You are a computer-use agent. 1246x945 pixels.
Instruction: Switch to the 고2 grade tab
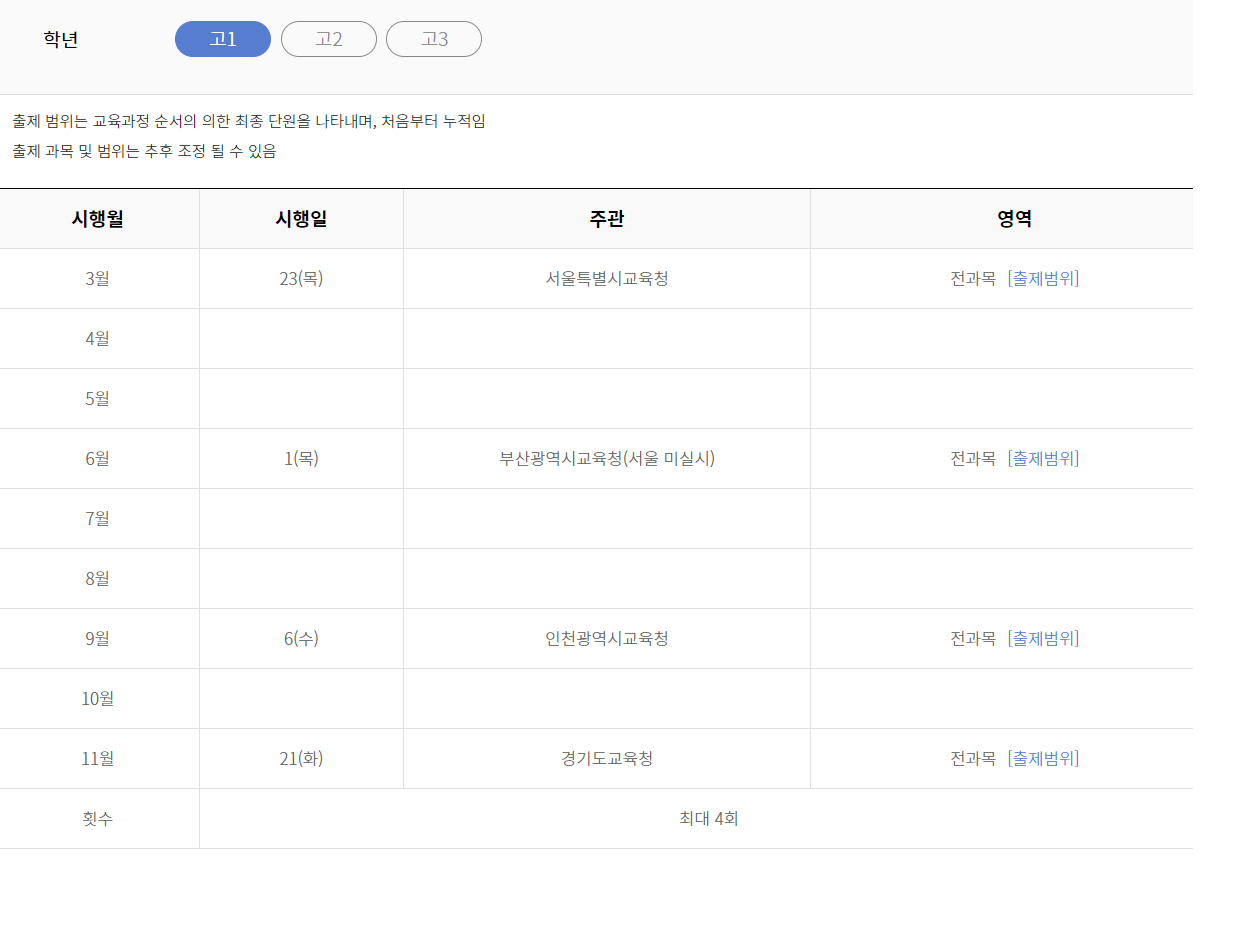click(x=329, y=39)
